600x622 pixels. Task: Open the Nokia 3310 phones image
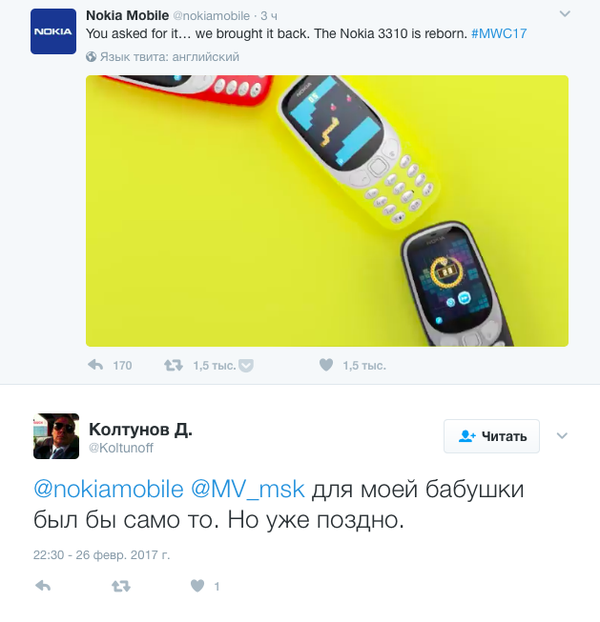327,211
